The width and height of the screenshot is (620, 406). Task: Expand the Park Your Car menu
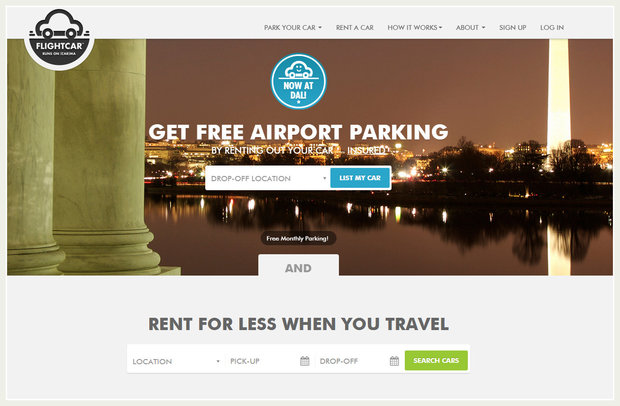[x=293, y=28]
